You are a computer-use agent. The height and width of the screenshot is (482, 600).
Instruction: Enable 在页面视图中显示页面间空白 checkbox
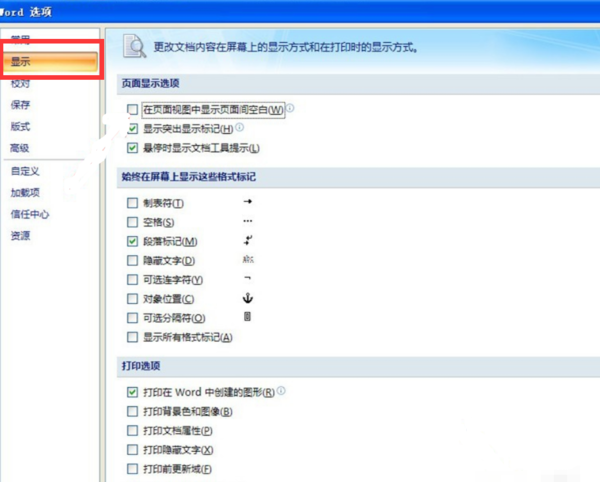pos(132,109)
